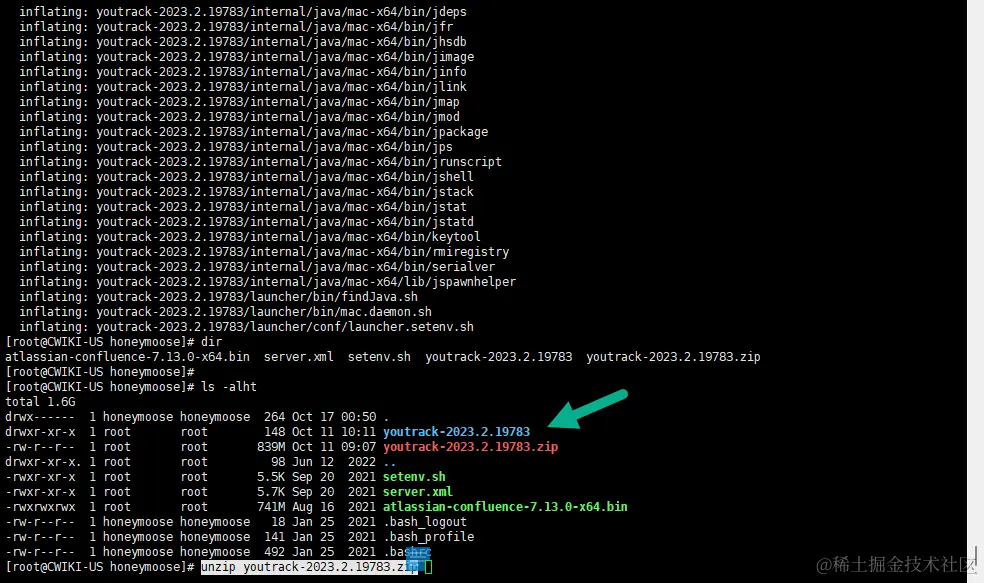Click the 839M file size value
The height and width of the screenshot is (583, 984).
tap(271, 447)
